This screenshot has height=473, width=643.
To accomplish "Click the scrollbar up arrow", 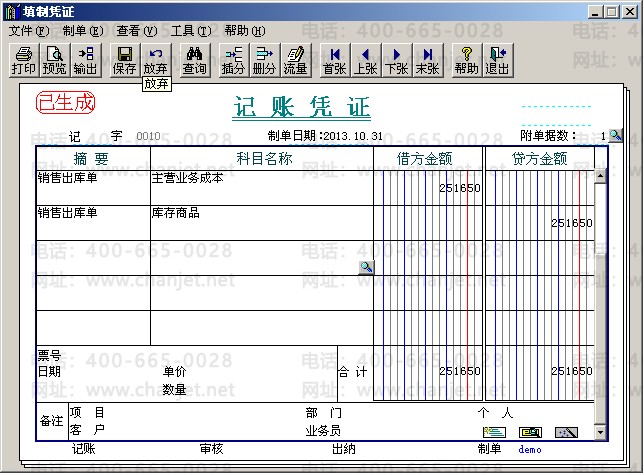I will pyautogui.click(x=600, y=176).
